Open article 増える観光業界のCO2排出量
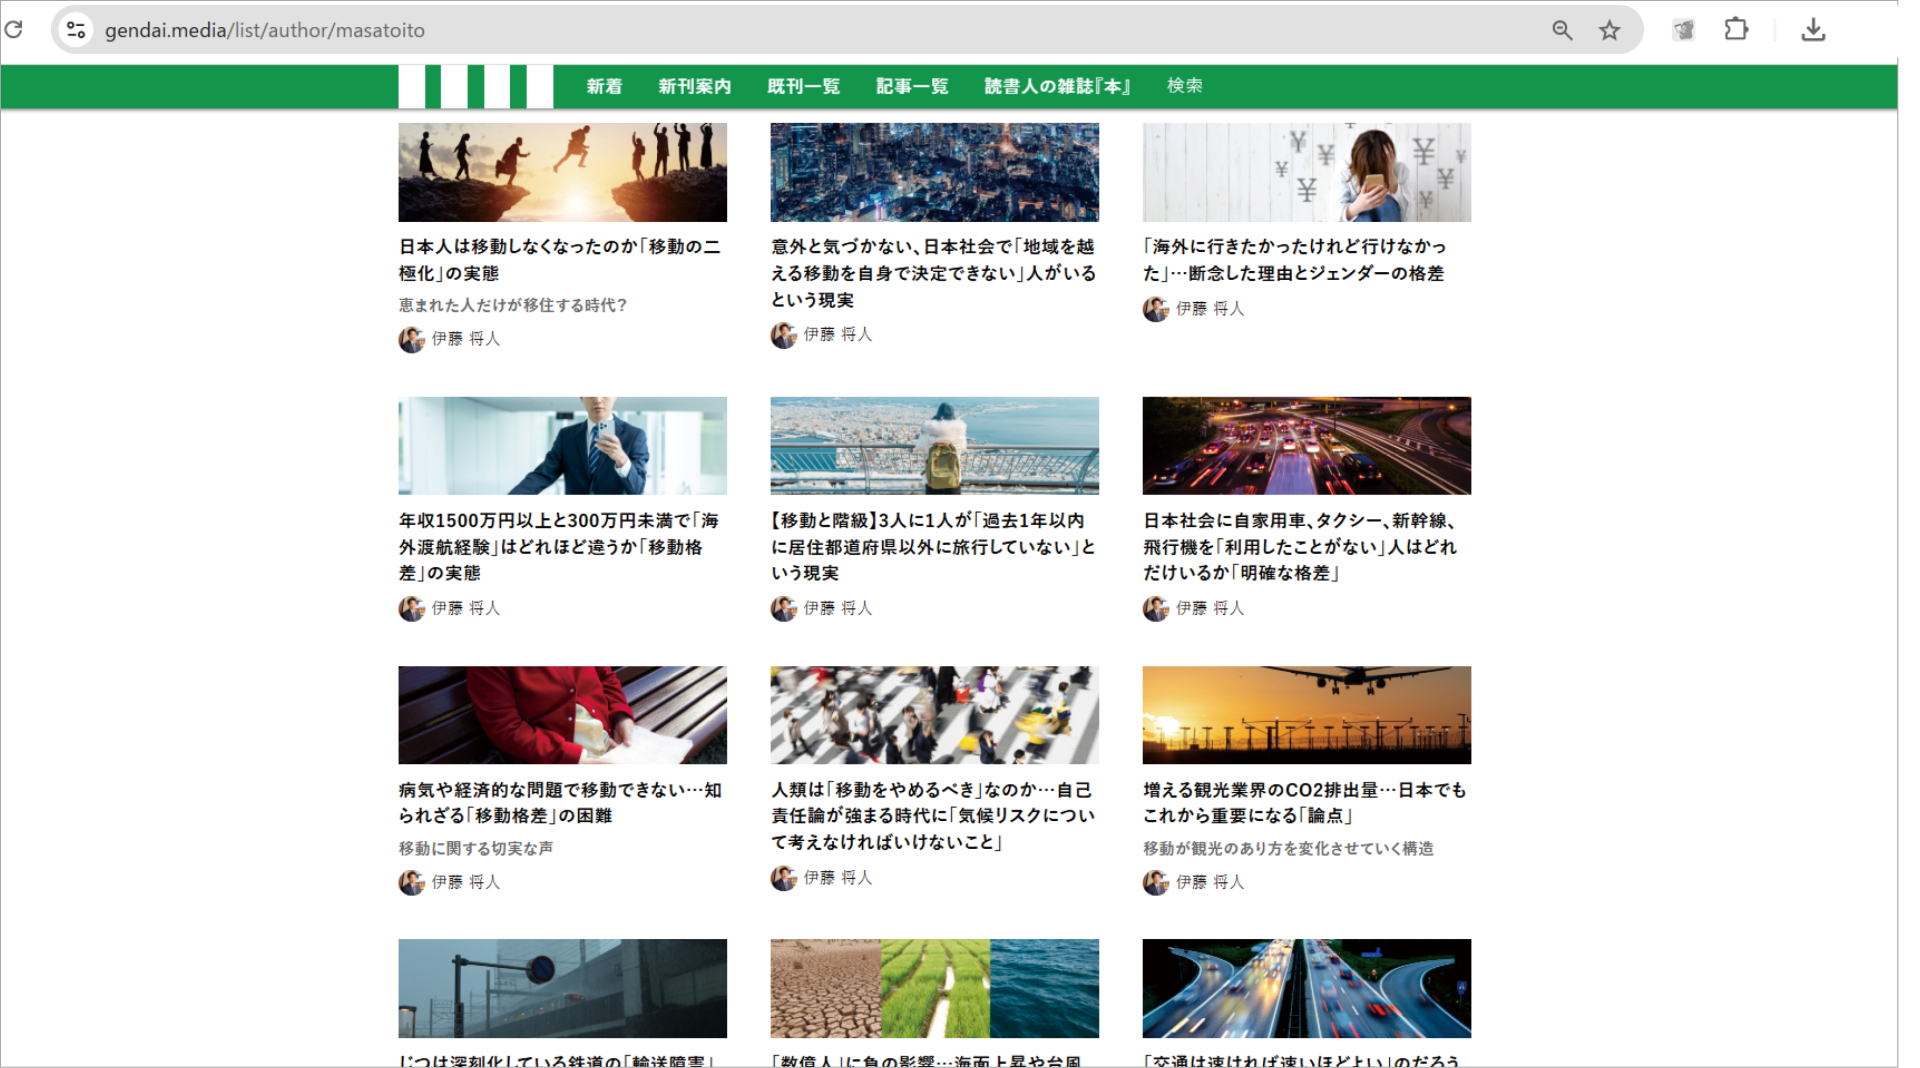 (1305, 802)
